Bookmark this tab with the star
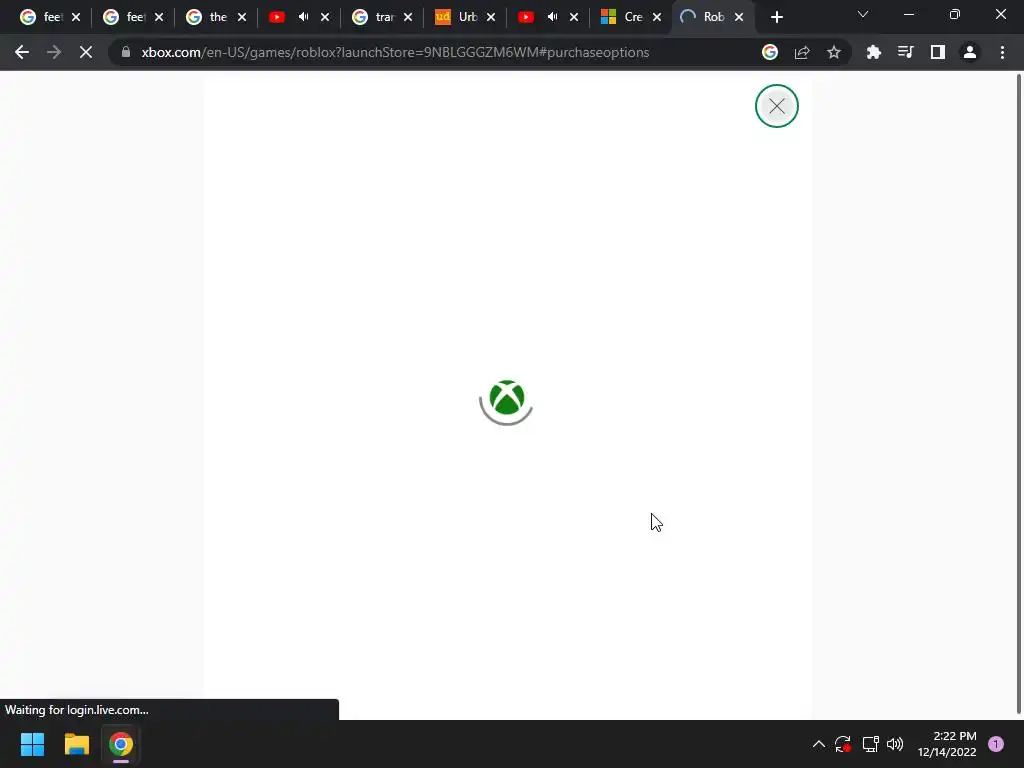The image size is (1024, 768). (834, 52)
